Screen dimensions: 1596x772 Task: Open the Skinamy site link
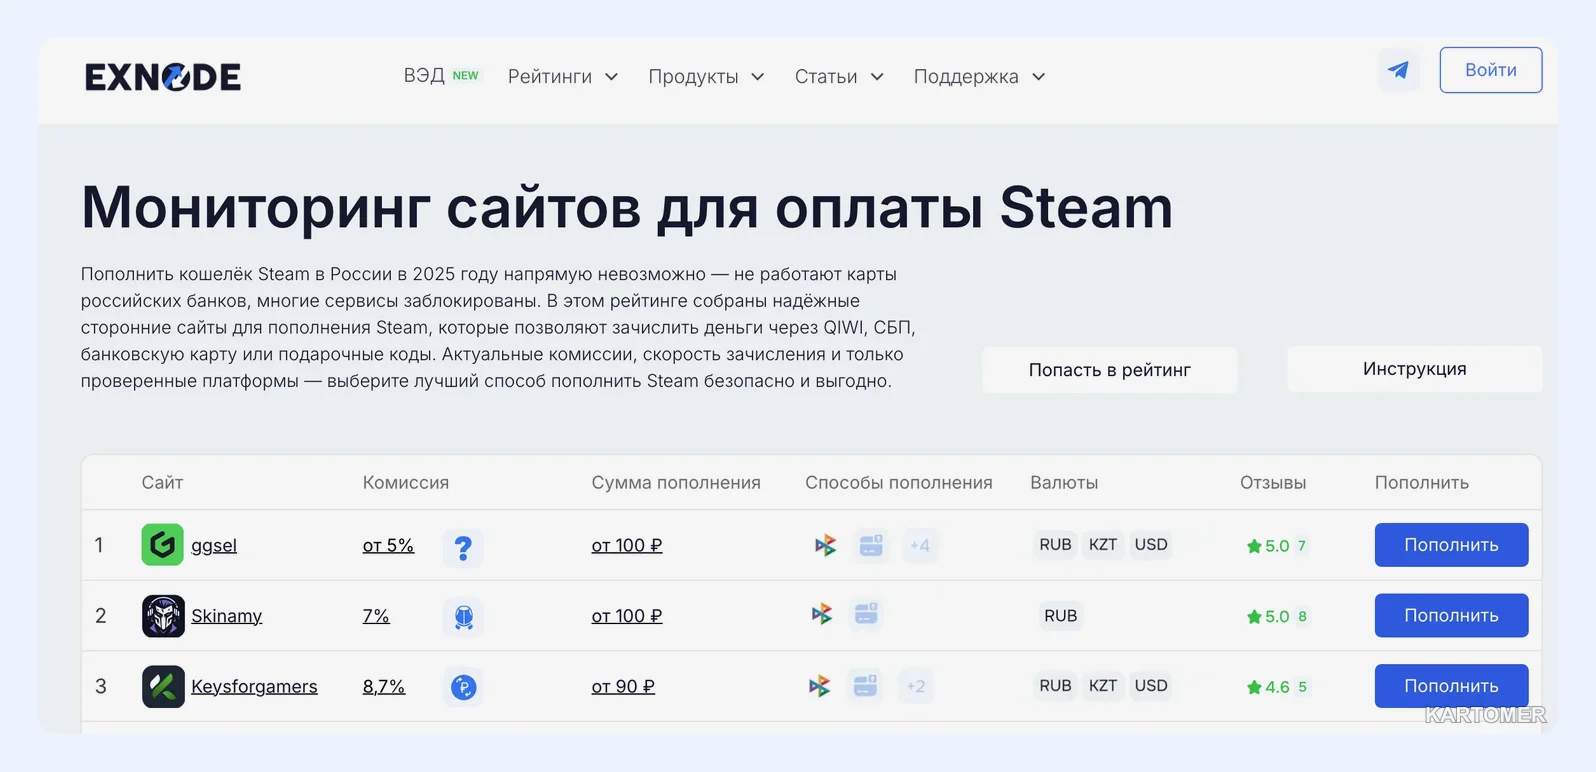pyautogui.click(x=227, y=616)
